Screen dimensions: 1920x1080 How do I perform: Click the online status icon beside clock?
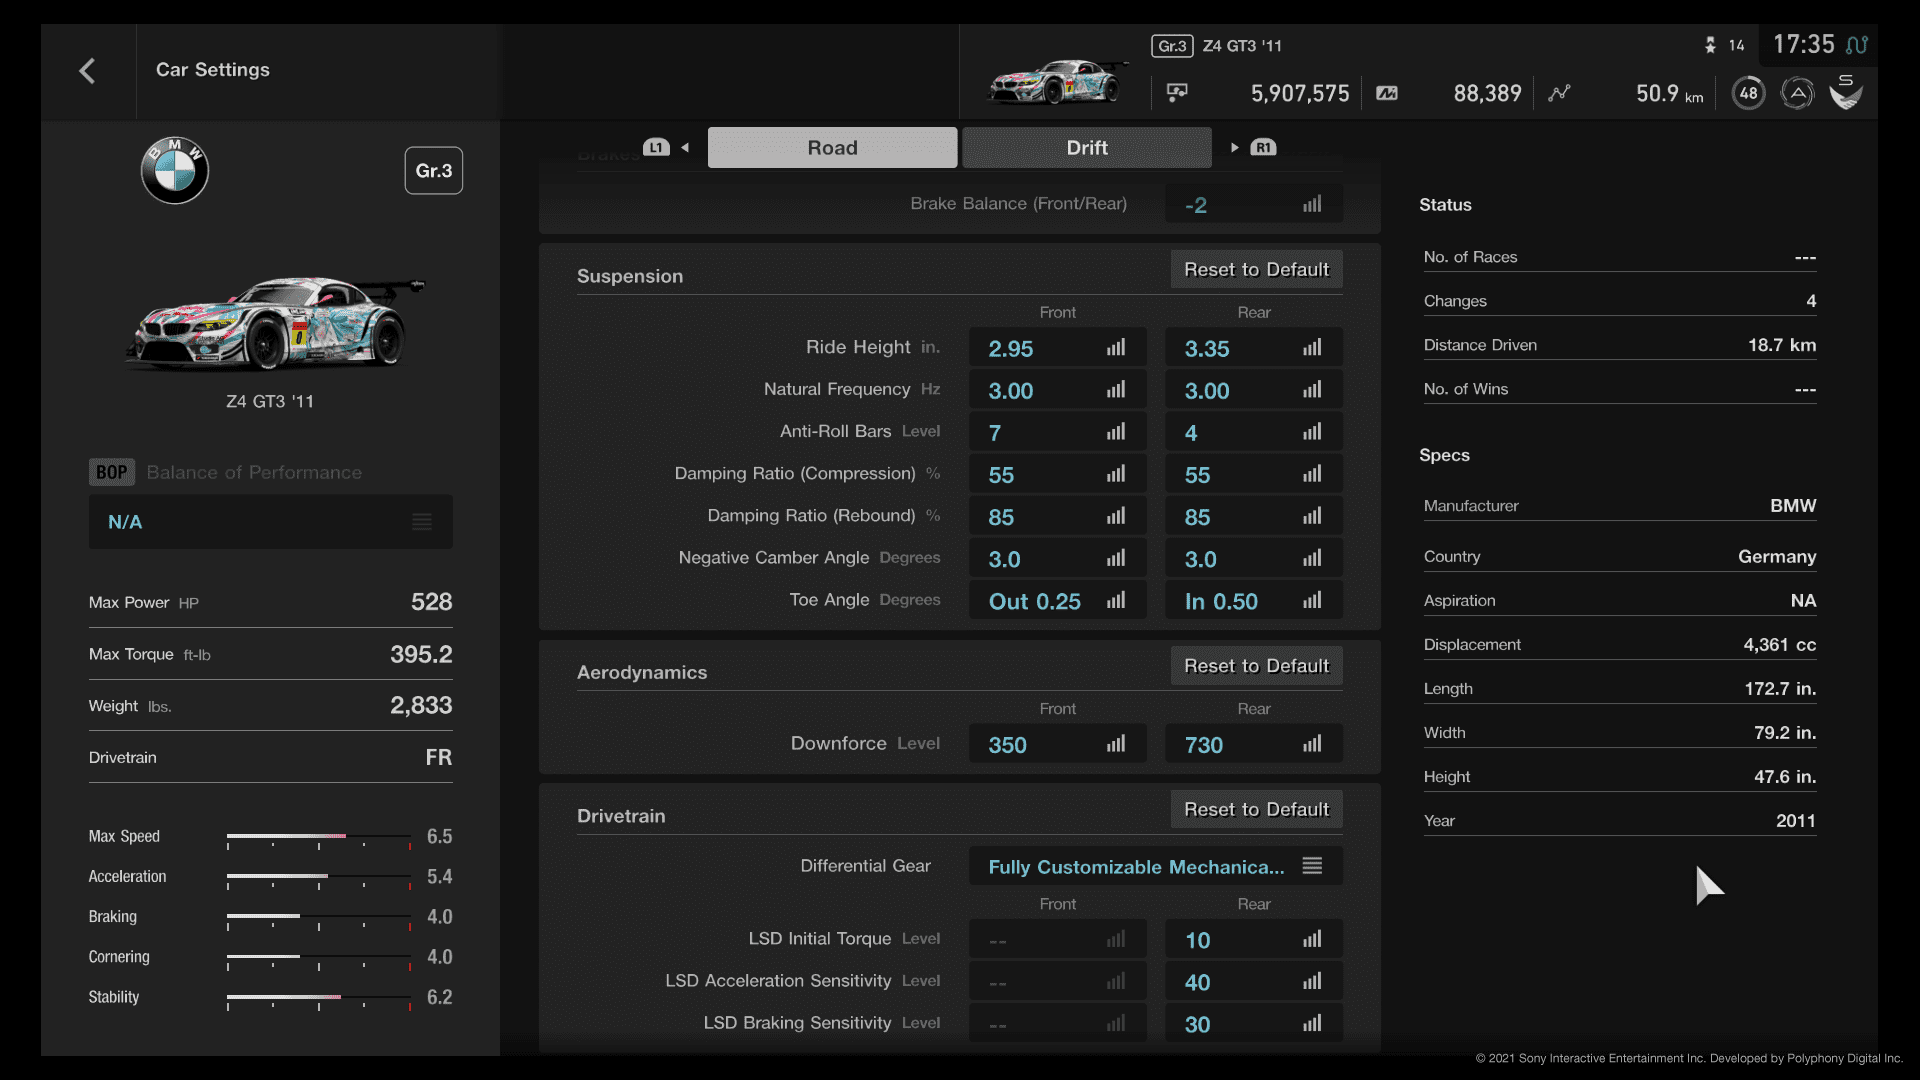point(1857,45)
